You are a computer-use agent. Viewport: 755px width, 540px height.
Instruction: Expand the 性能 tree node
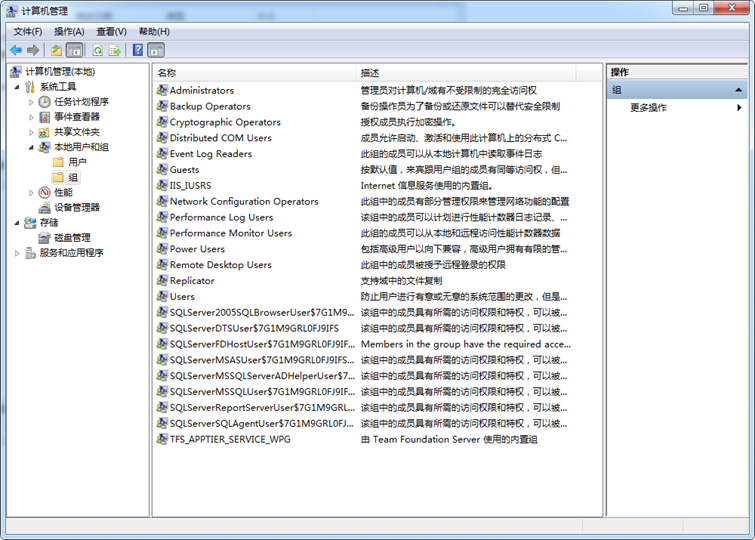(x=31, y=193)
